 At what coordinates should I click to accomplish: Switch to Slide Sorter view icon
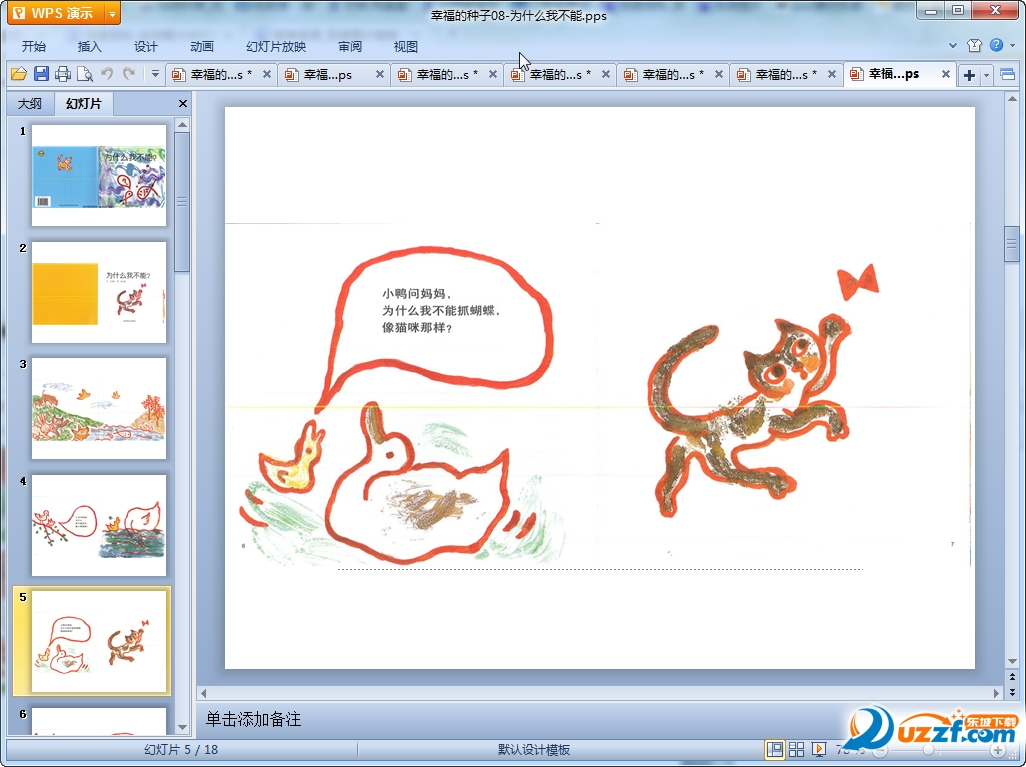click(x=796, y=749)
